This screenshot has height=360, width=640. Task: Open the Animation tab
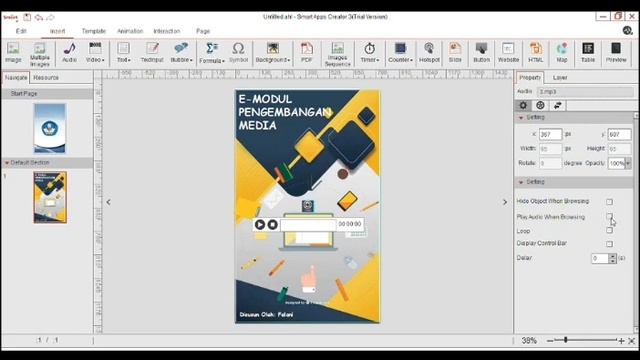point(130,31)
